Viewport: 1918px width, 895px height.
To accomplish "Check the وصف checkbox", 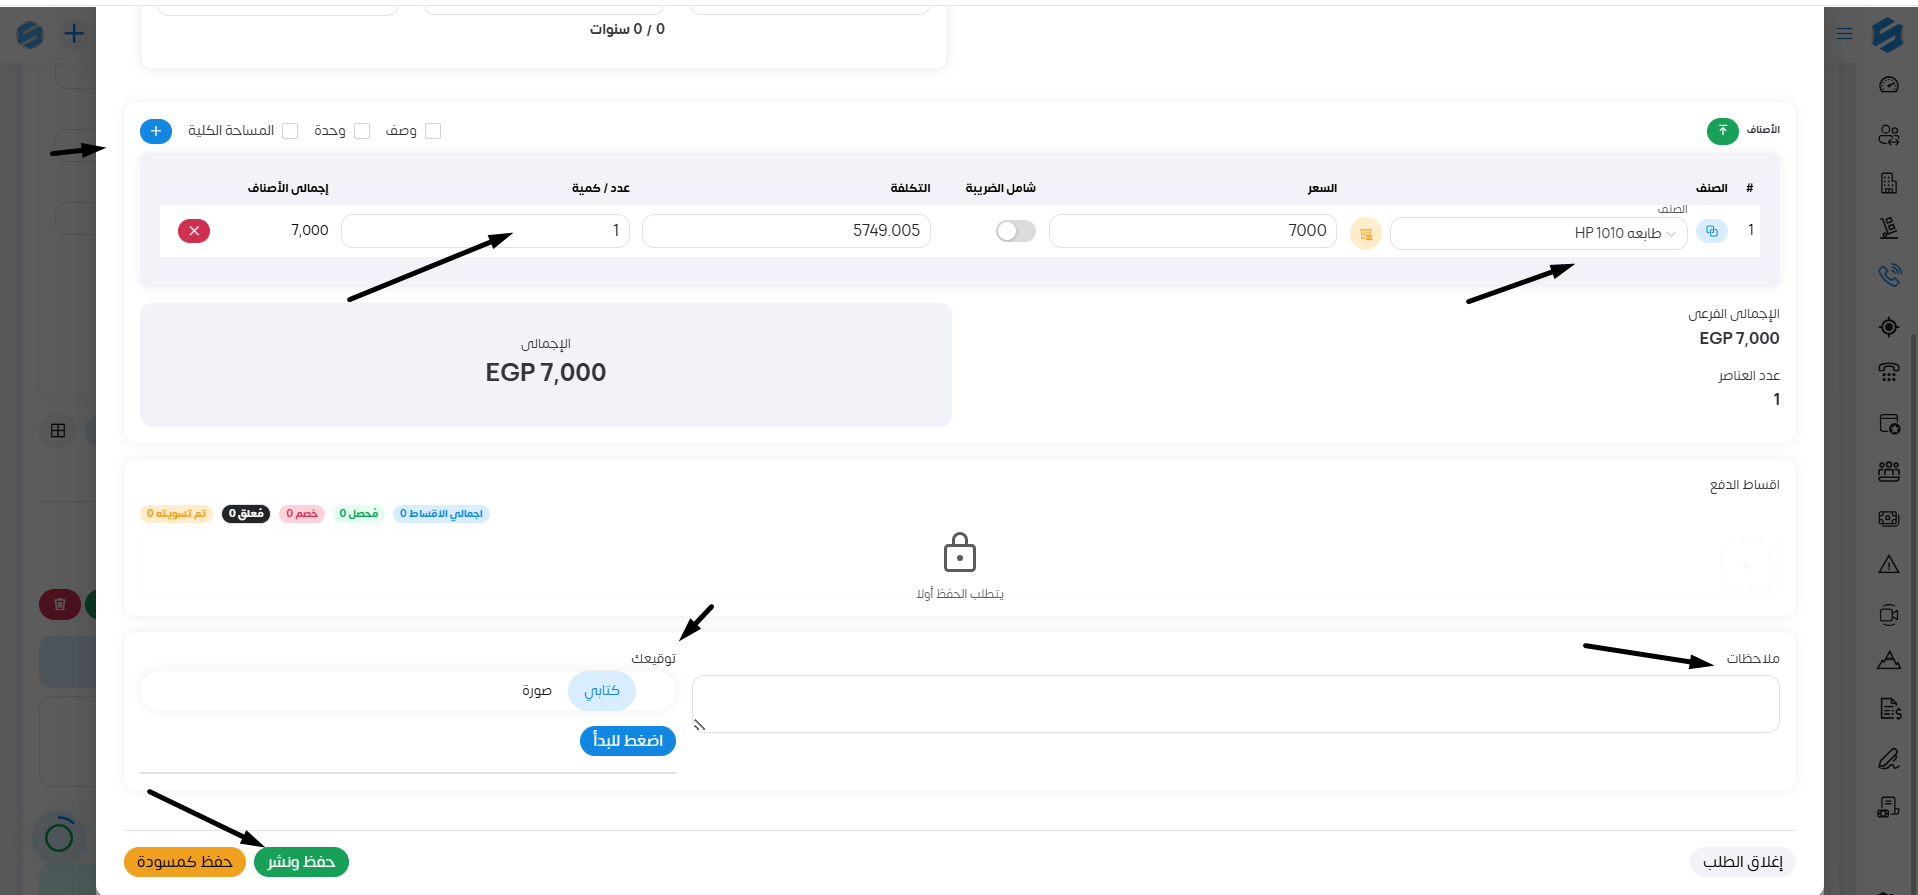I will (x=433, y=131).
